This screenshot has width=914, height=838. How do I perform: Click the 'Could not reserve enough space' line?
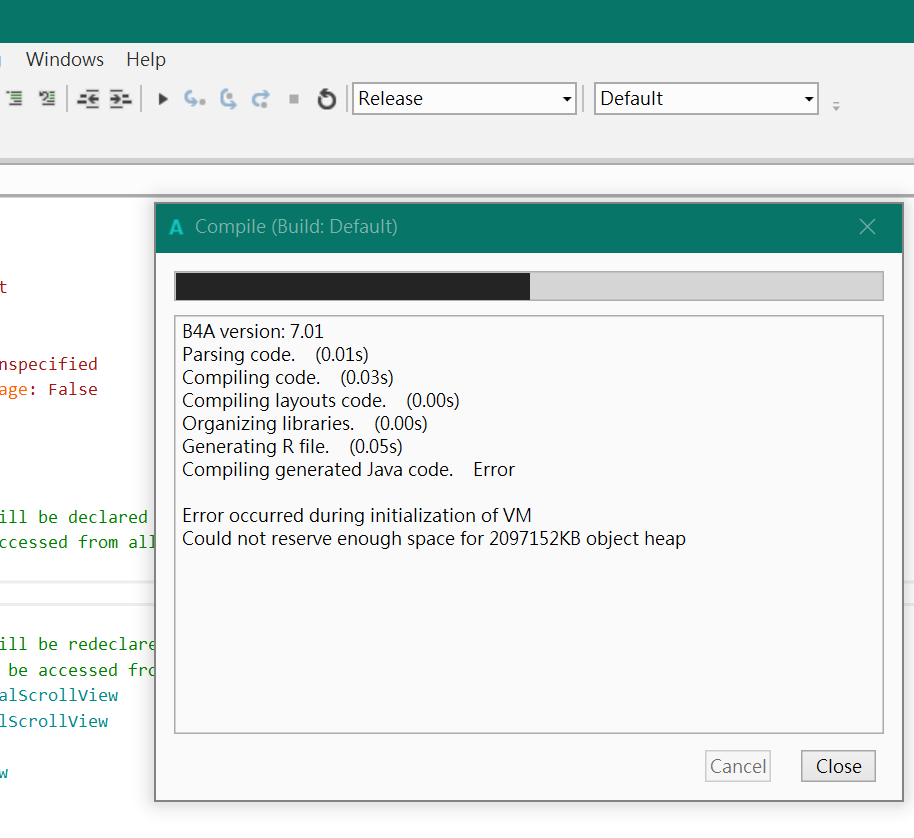point(434,538)
